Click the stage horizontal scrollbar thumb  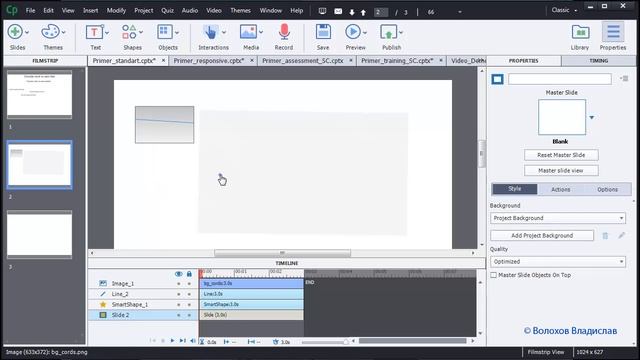pyautogui.click(x=282, y=253)
